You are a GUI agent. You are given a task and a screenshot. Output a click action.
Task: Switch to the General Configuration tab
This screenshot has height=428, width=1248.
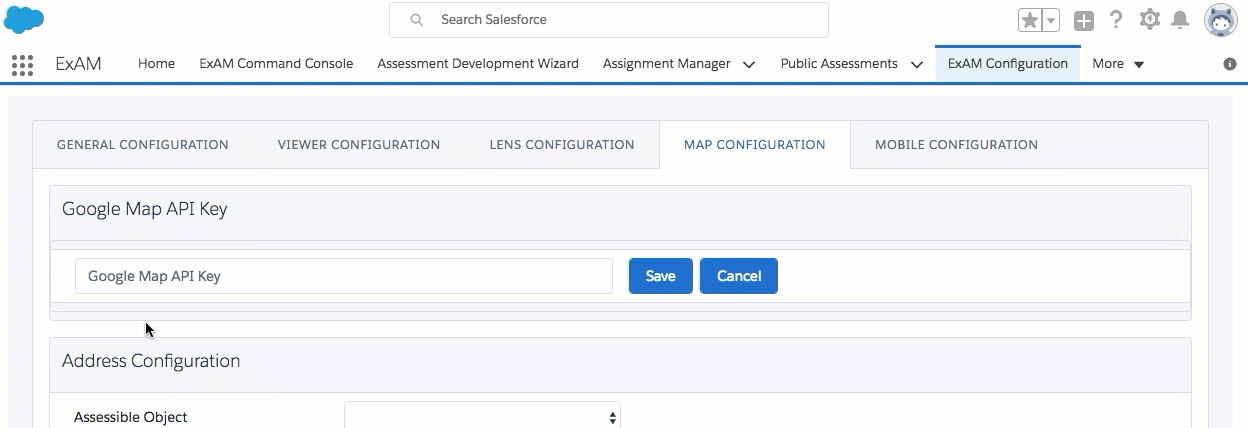(x=143, y=145)
